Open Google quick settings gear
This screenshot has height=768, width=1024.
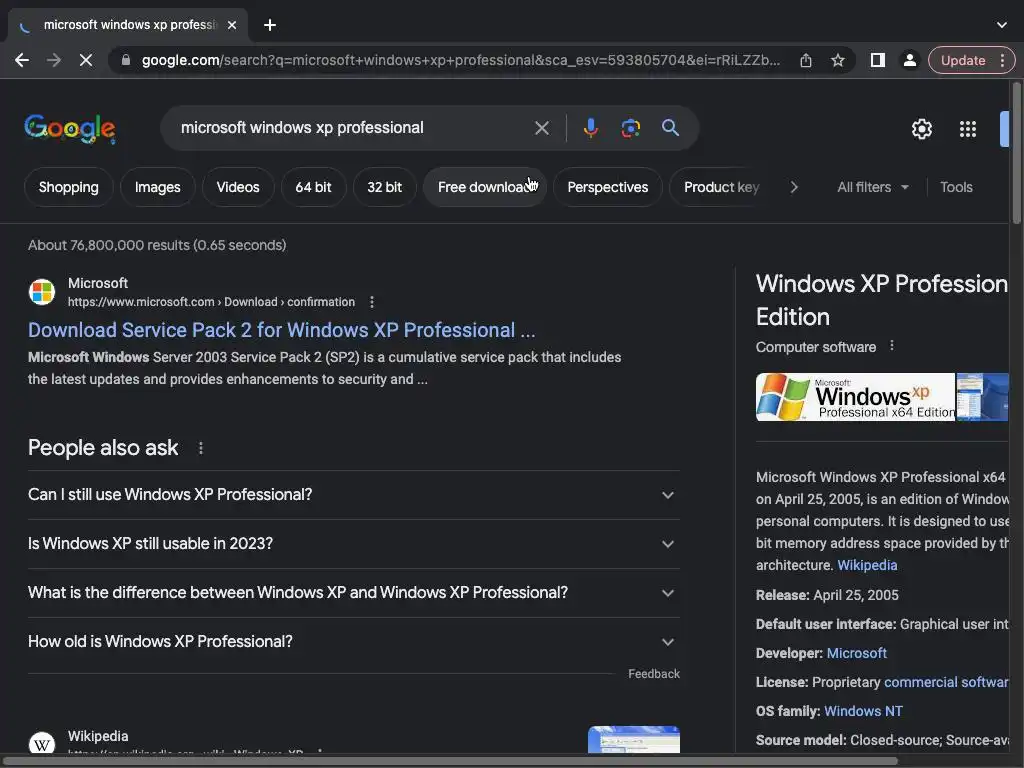click(x=921, y=129)
